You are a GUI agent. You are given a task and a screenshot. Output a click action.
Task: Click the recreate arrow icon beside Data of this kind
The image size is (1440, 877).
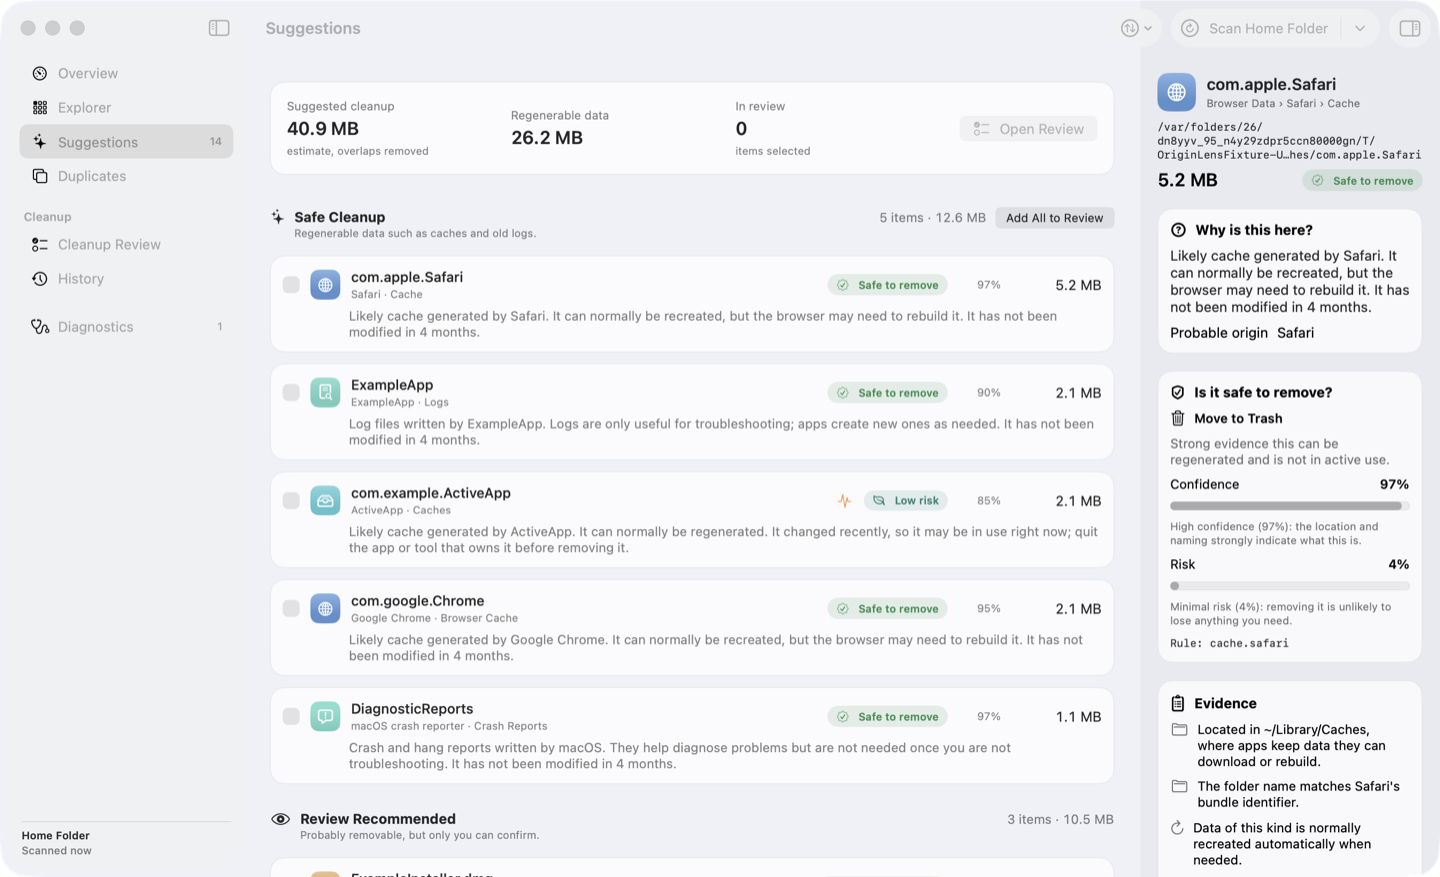[1178, 828]
